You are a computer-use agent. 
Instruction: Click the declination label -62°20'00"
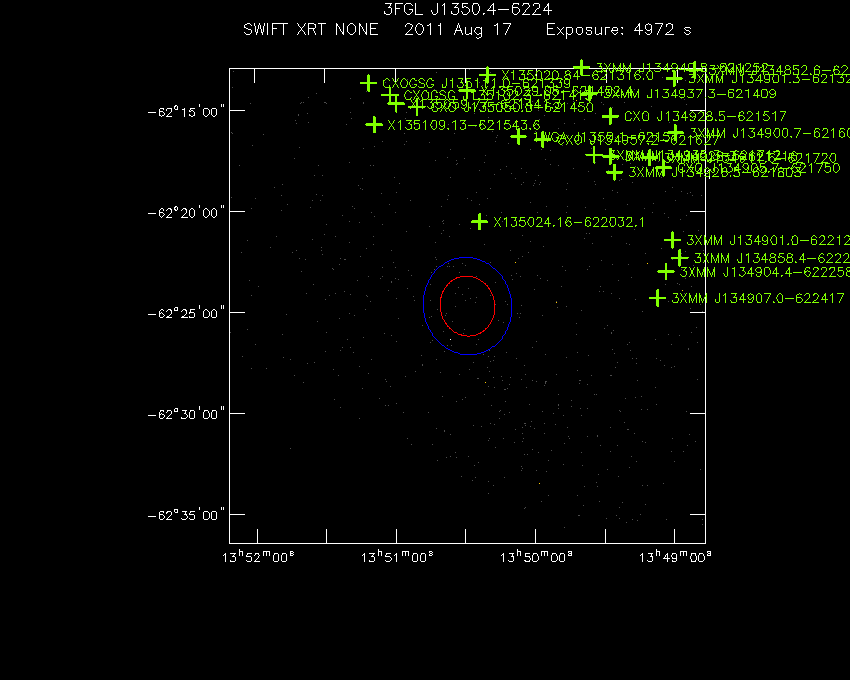186,213
